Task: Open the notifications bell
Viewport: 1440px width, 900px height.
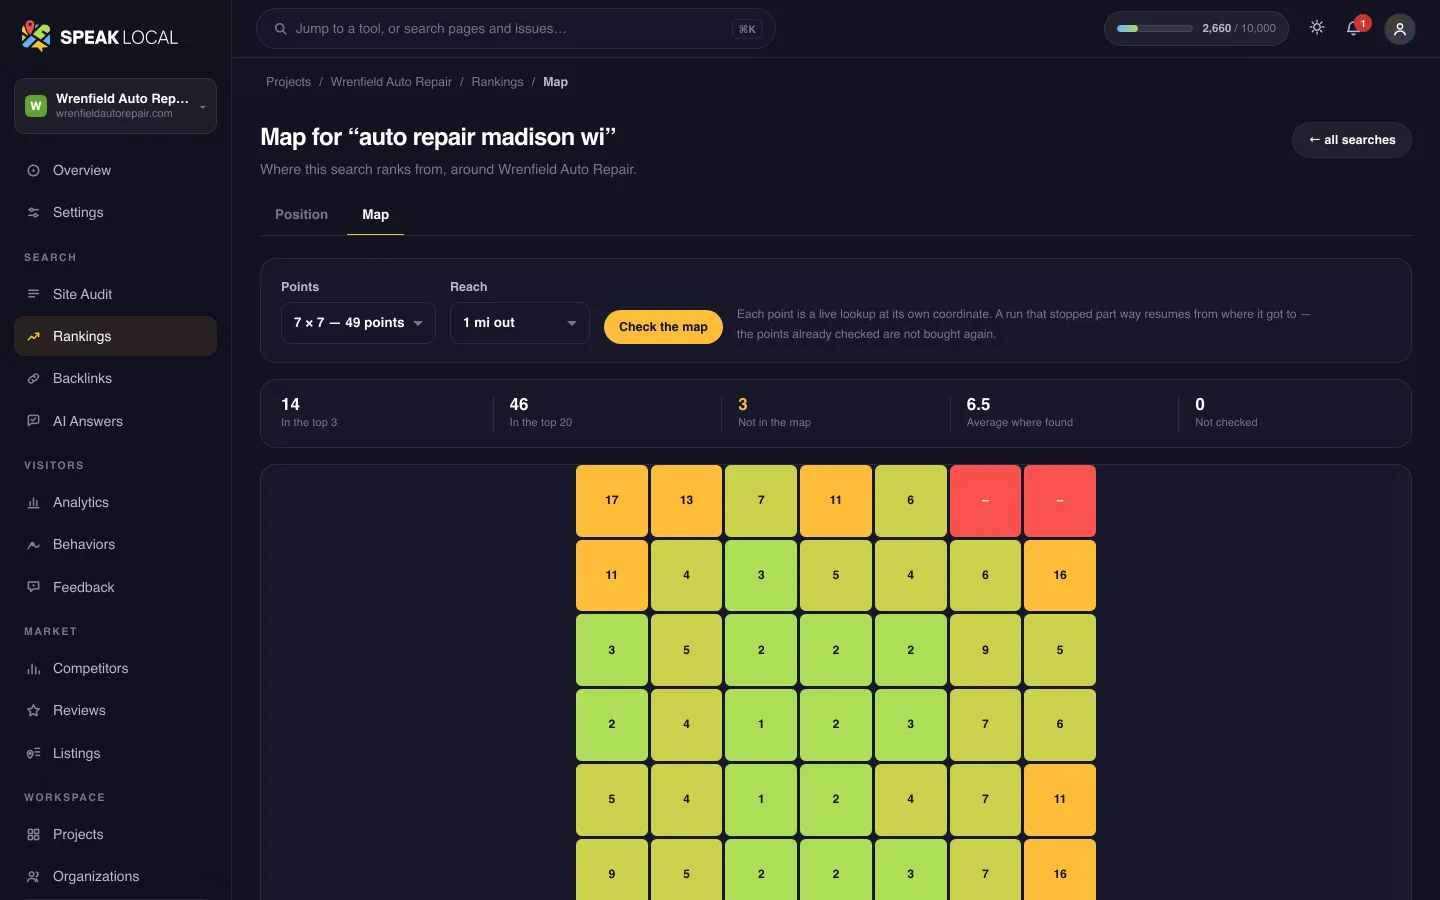Action: (x=1354, y=28)
